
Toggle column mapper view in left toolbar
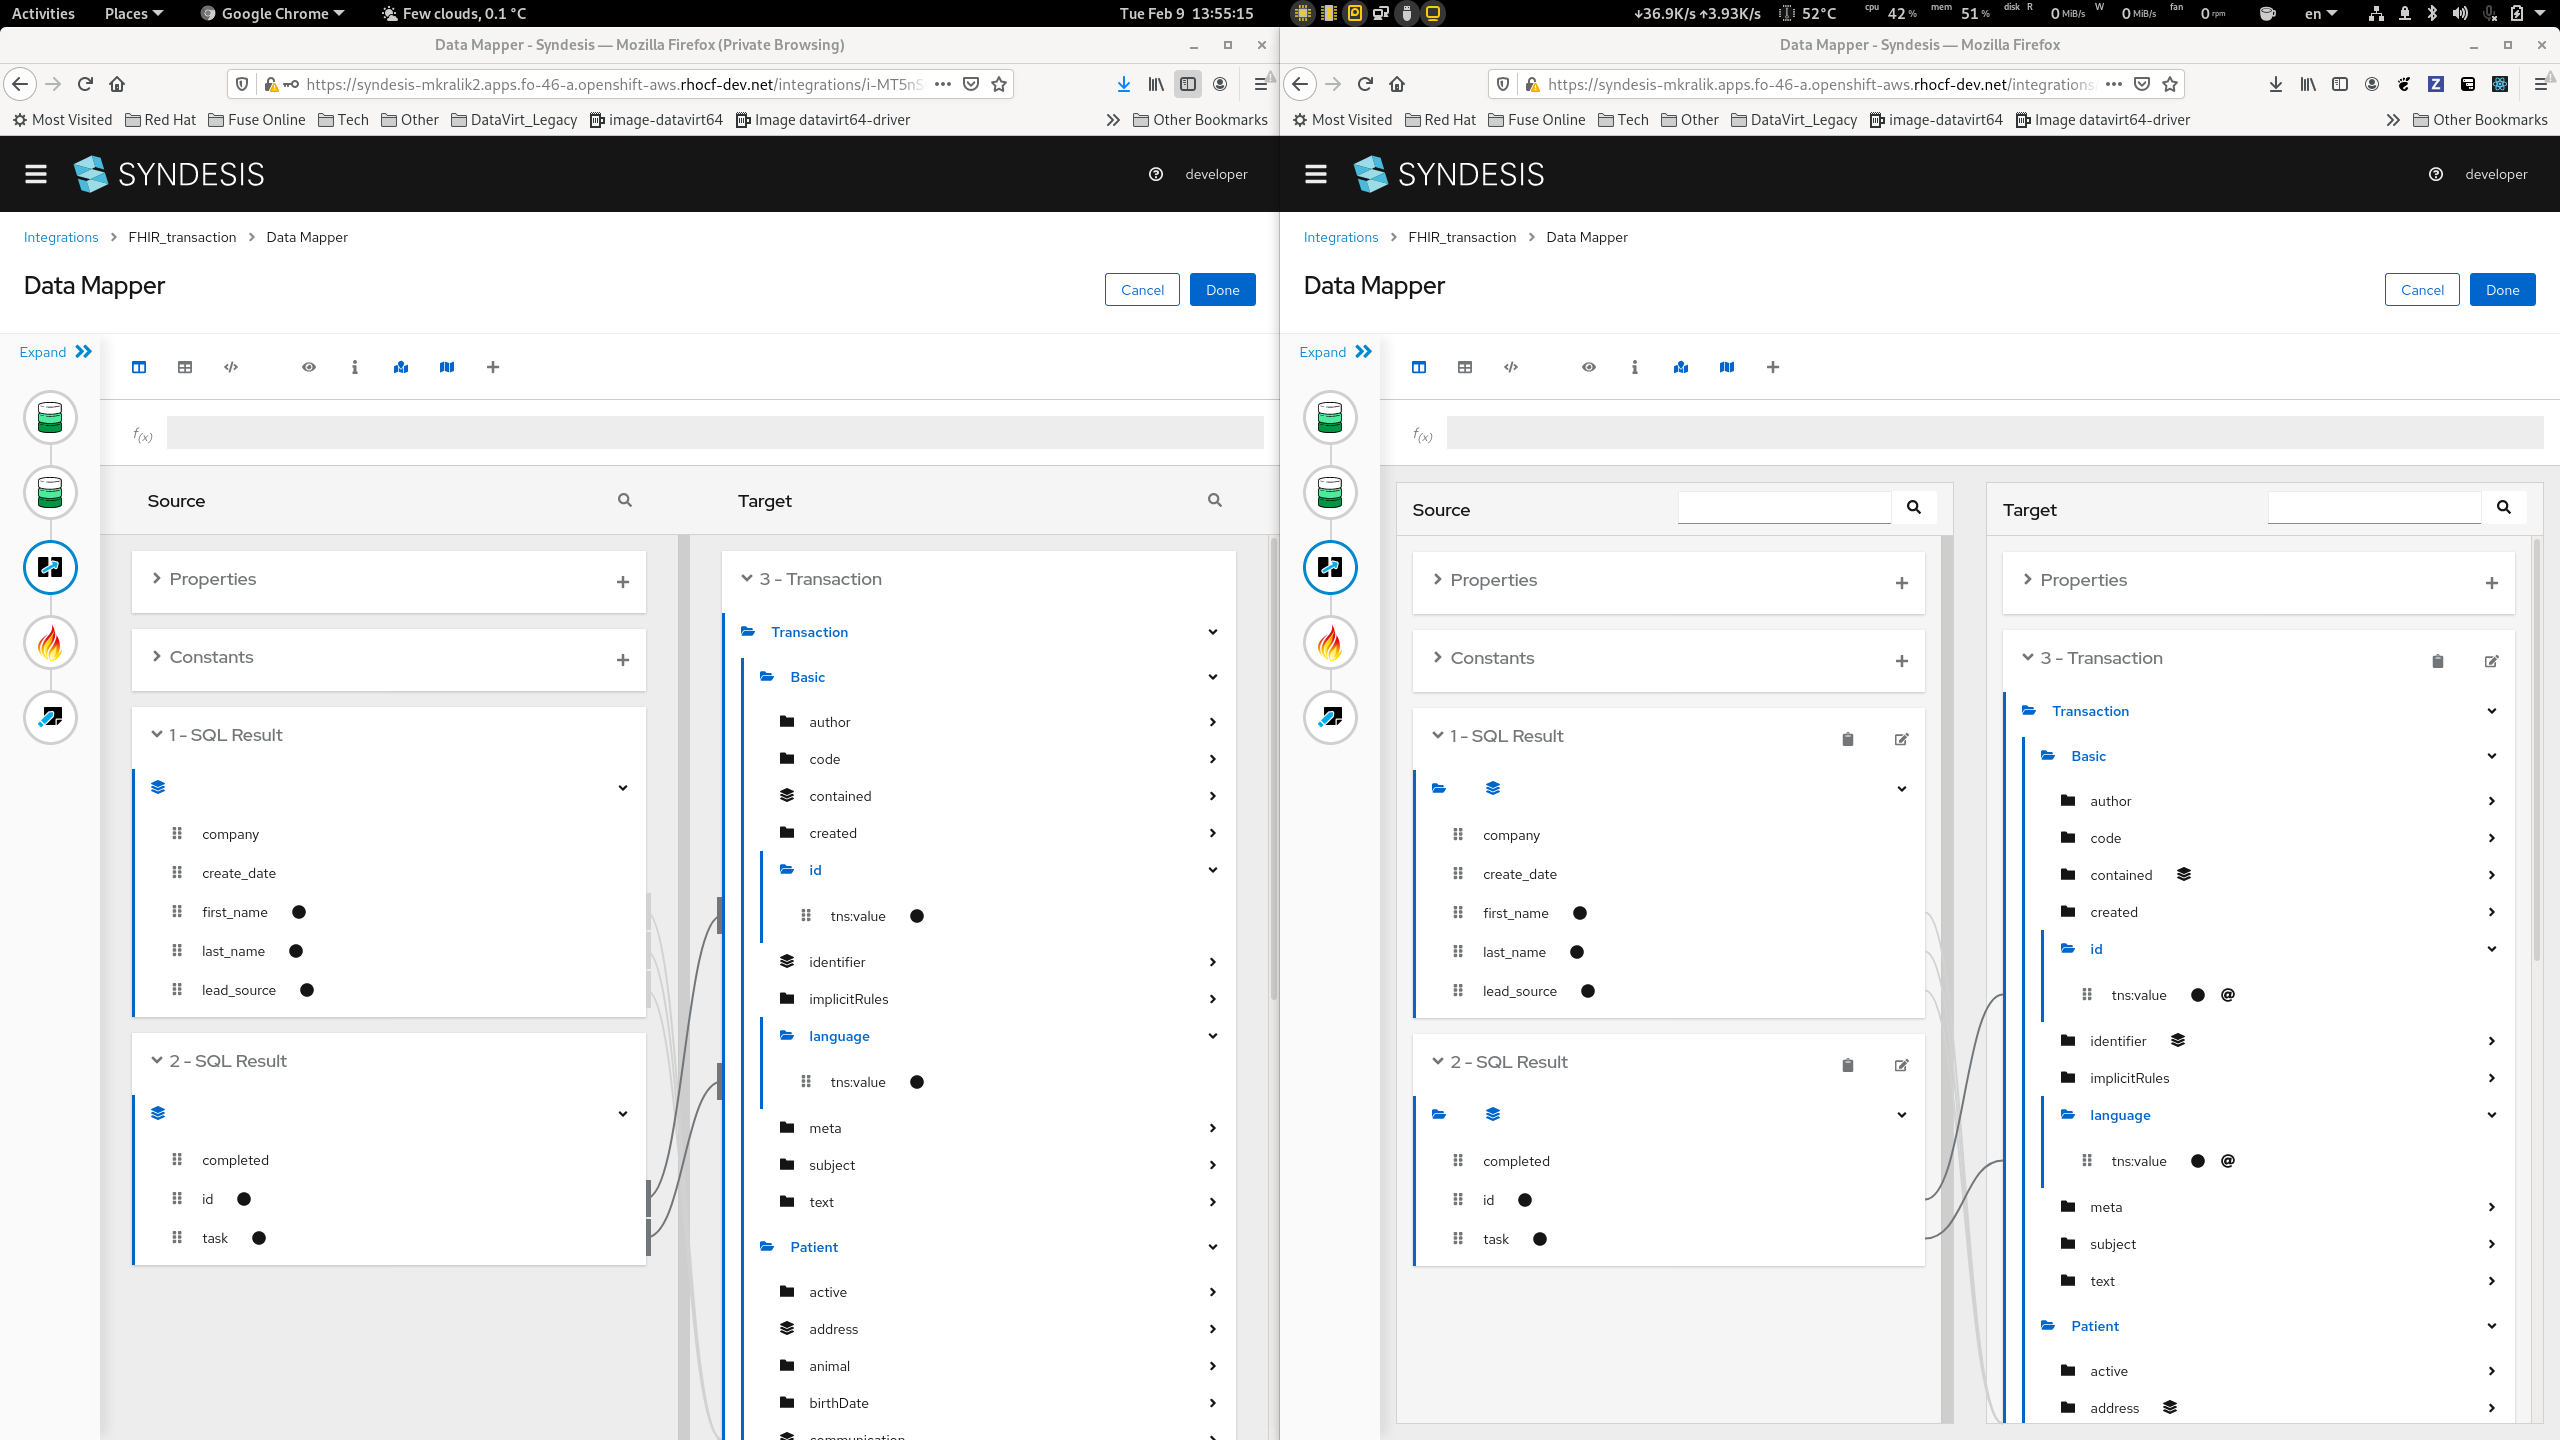[x=139, y=367]
